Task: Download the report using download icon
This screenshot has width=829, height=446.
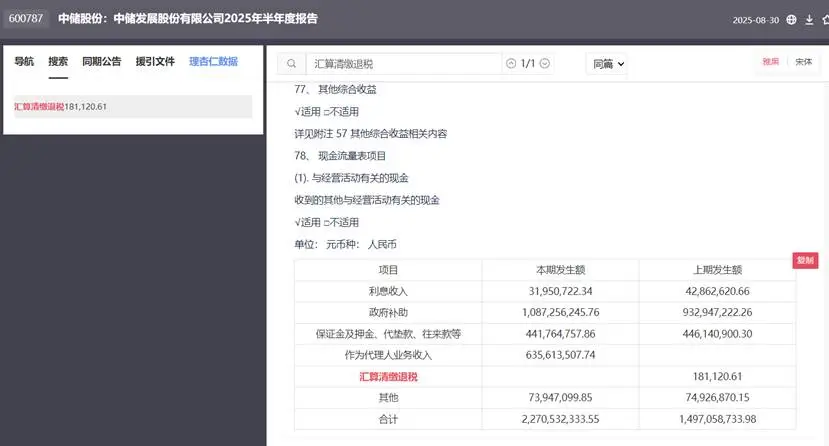Action: point(809,20)
